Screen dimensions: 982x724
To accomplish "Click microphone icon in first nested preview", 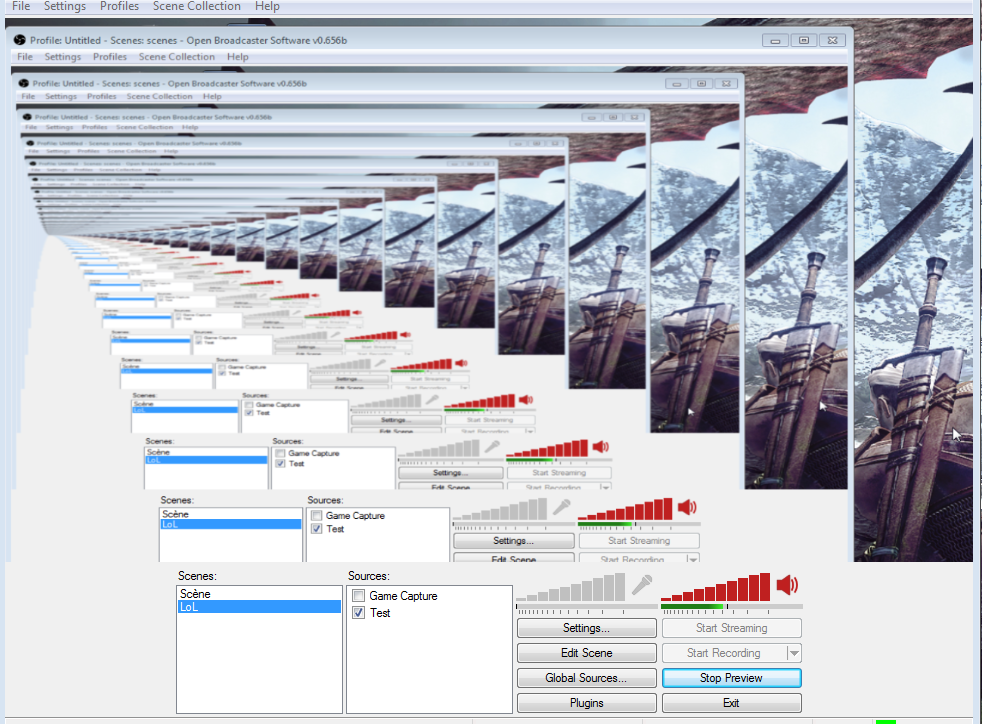I will [561, 507].
